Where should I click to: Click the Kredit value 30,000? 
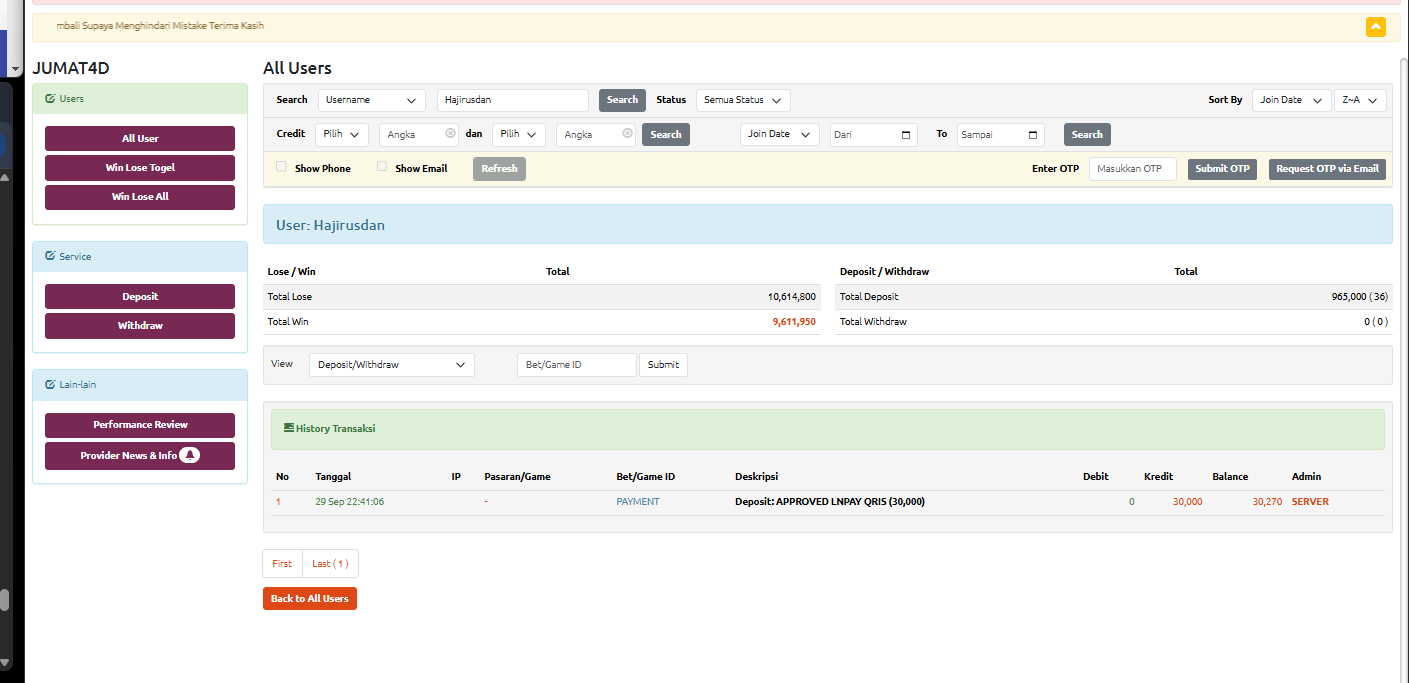coord(1188,502)
